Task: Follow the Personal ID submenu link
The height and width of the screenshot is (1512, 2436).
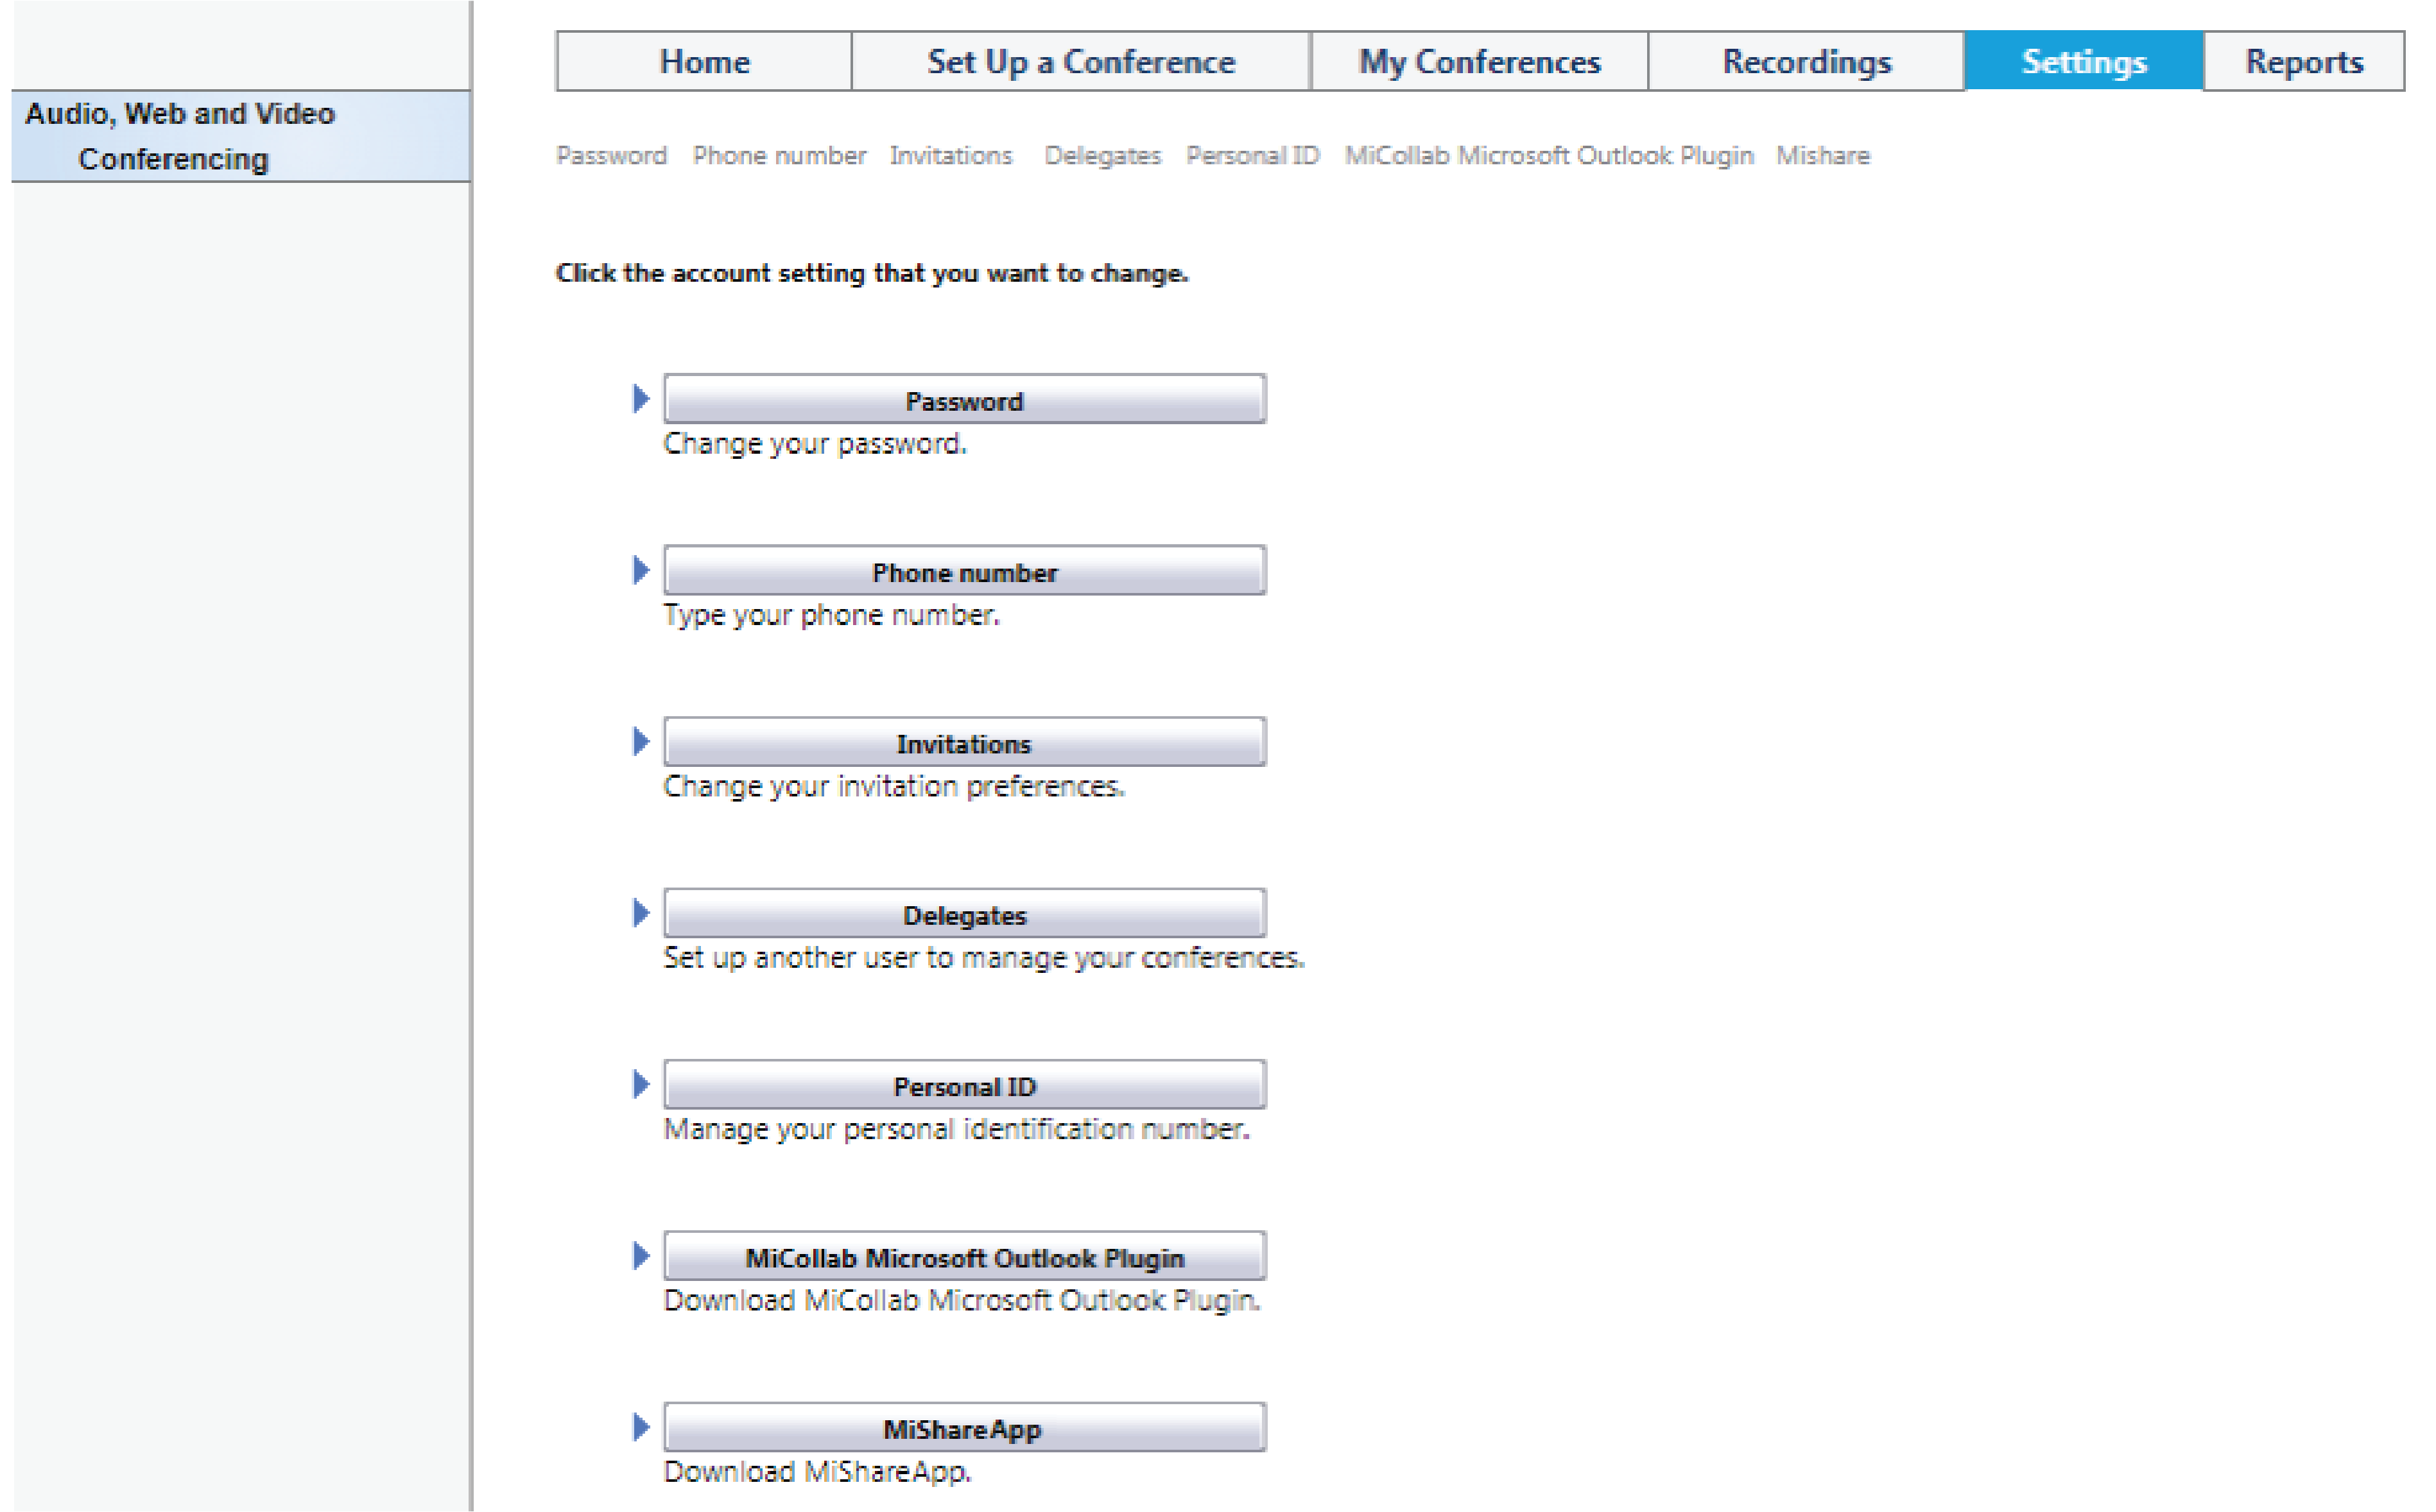Action: [1252, 156]
